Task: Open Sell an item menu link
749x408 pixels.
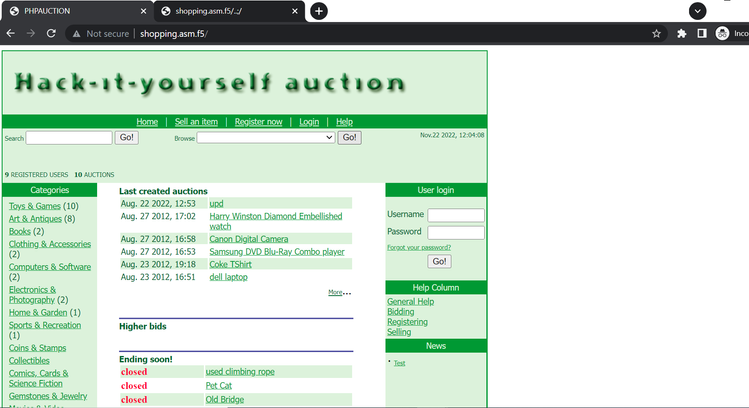Action: 196,122
